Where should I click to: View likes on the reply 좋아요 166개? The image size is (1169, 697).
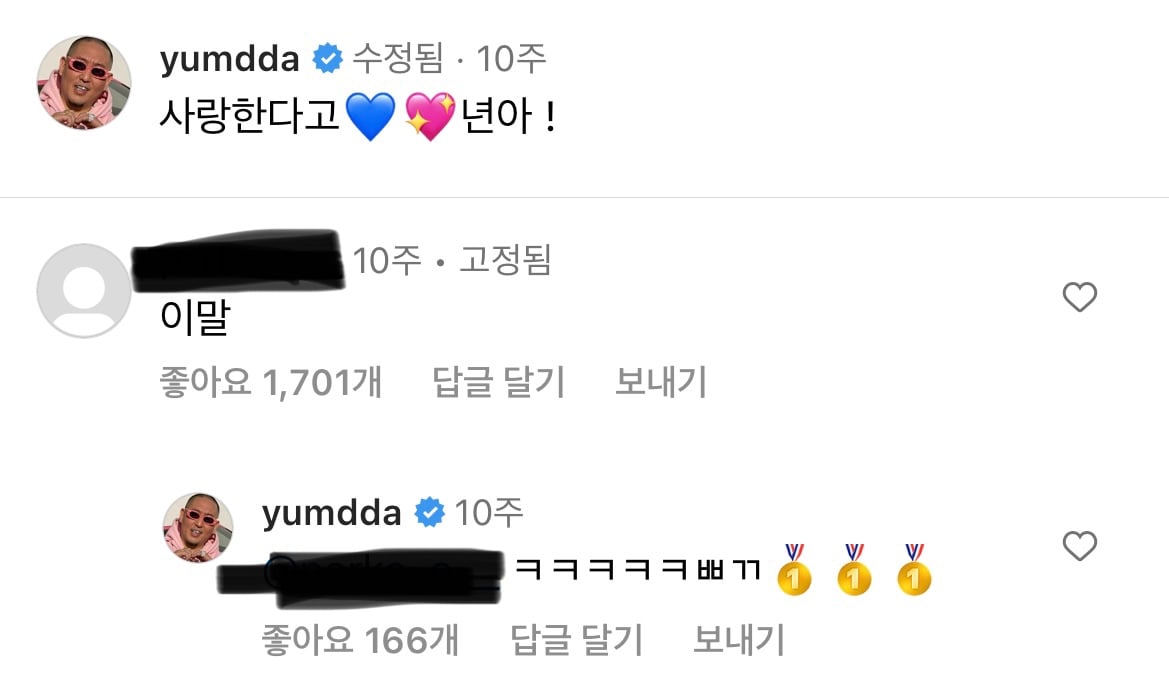(360, 640)
